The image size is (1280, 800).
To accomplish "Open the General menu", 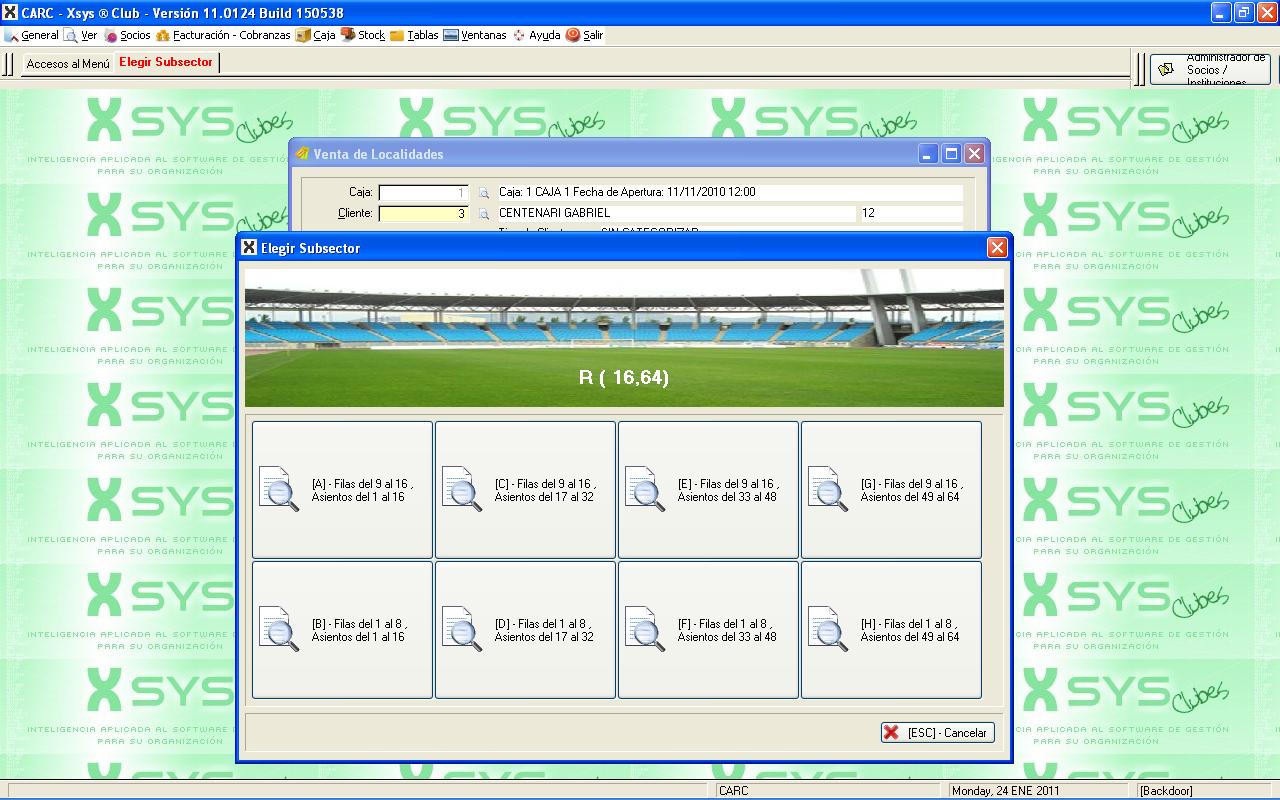I will 32,35.
